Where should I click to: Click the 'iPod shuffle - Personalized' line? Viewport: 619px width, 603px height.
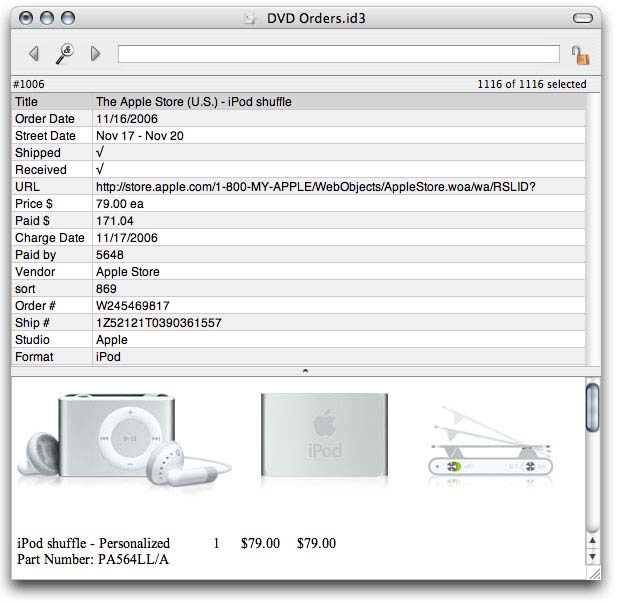(x=94, y=543)
